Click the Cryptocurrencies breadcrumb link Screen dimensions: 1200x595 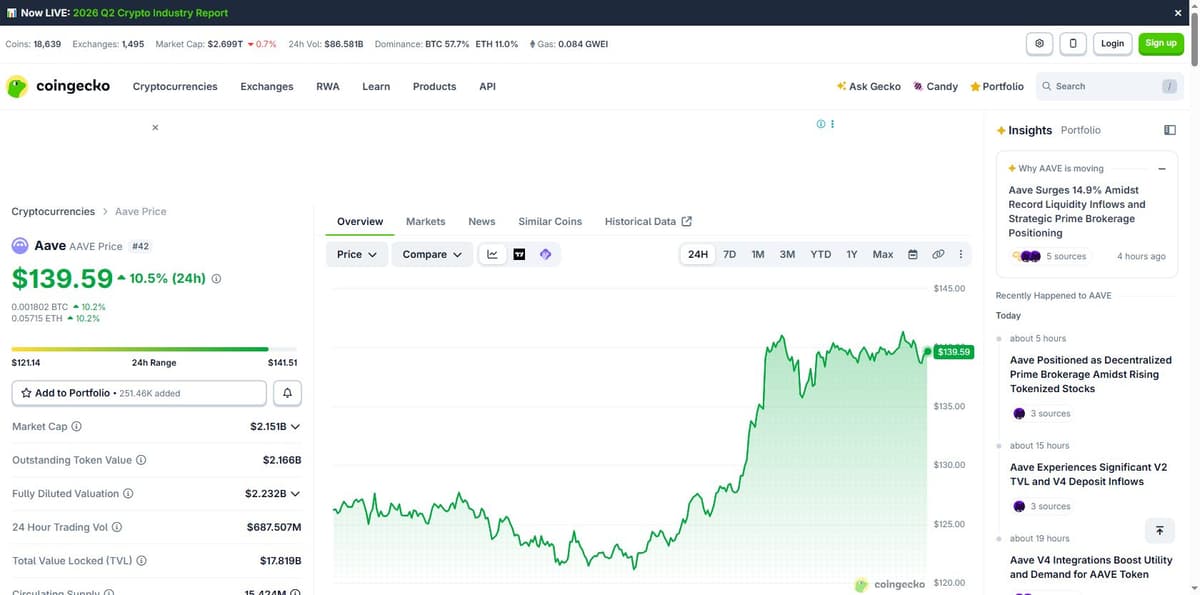[x=53, y=212]
